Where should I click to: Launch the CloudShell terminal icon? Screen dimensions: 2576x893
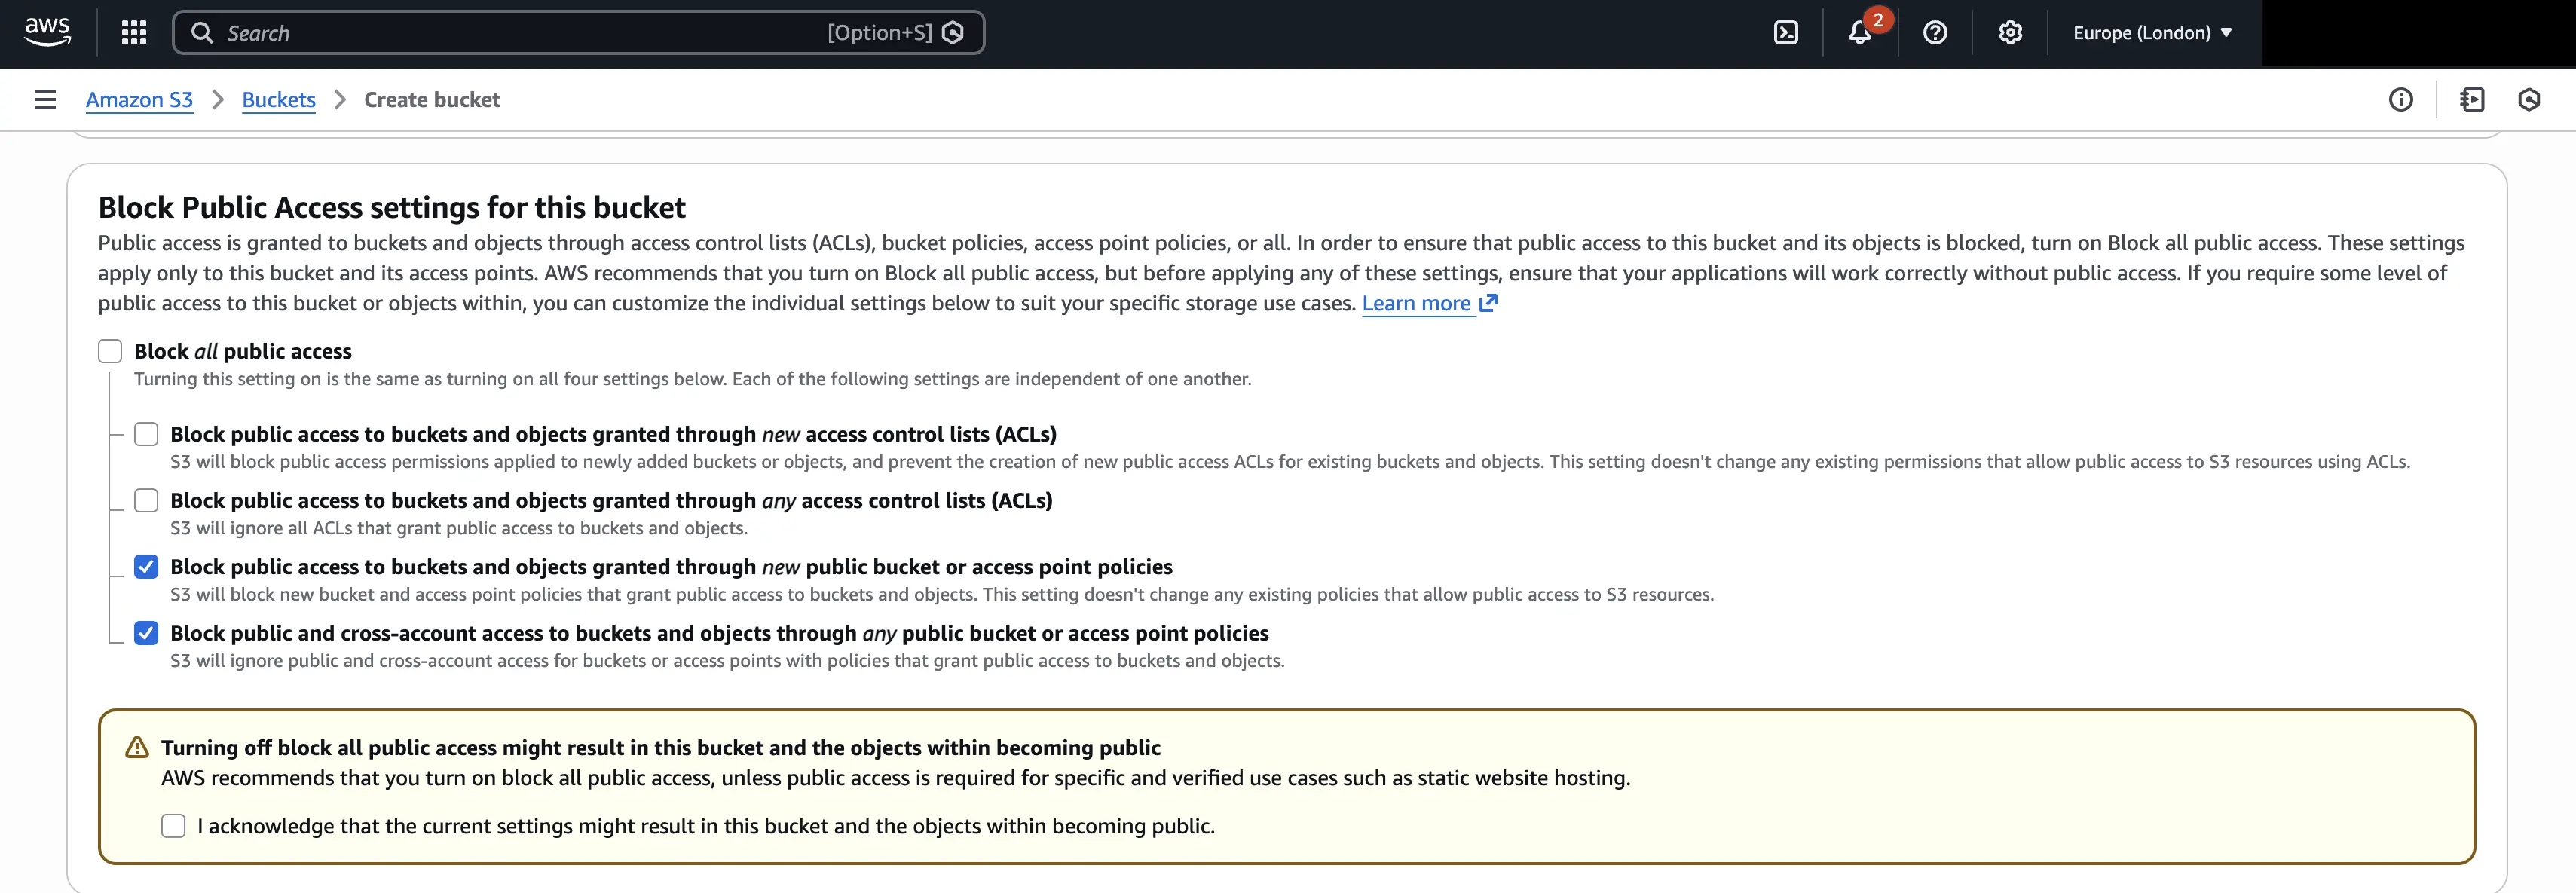tap(1786, 33)
